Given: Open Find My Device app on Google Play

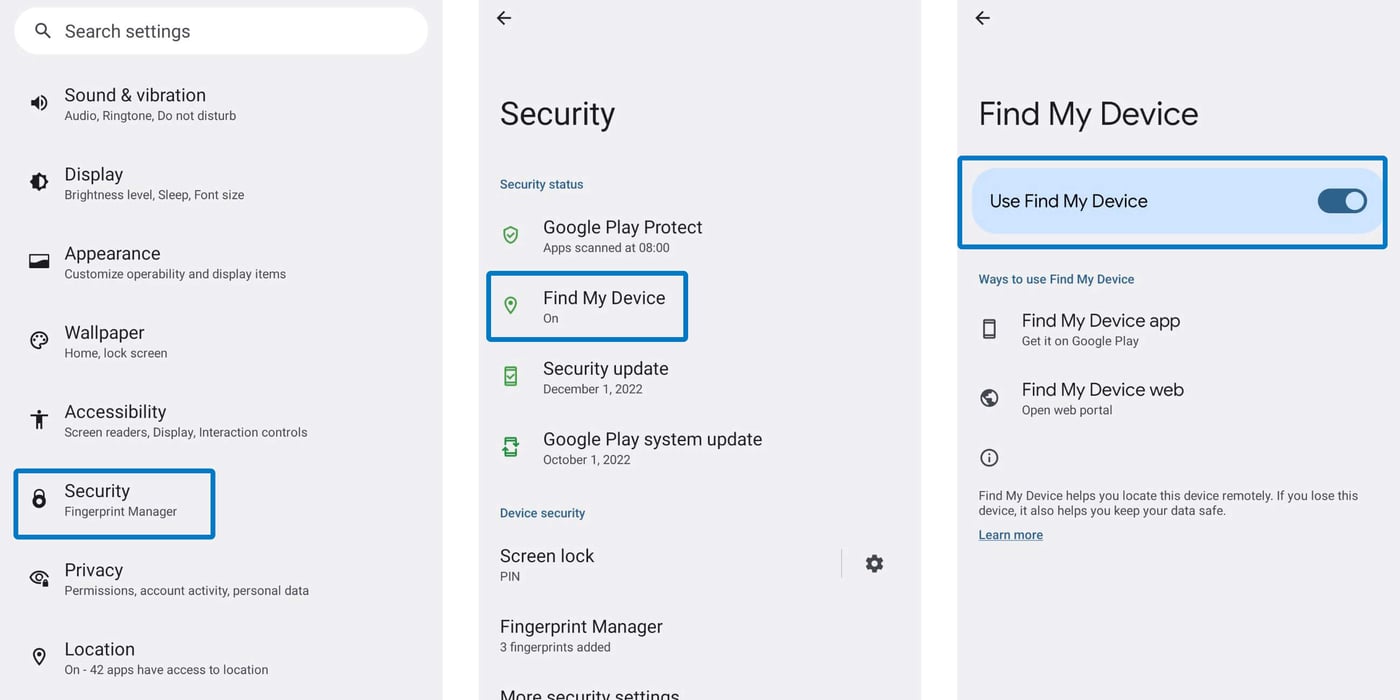Looking at the screenshot, I should (1100, 329).
